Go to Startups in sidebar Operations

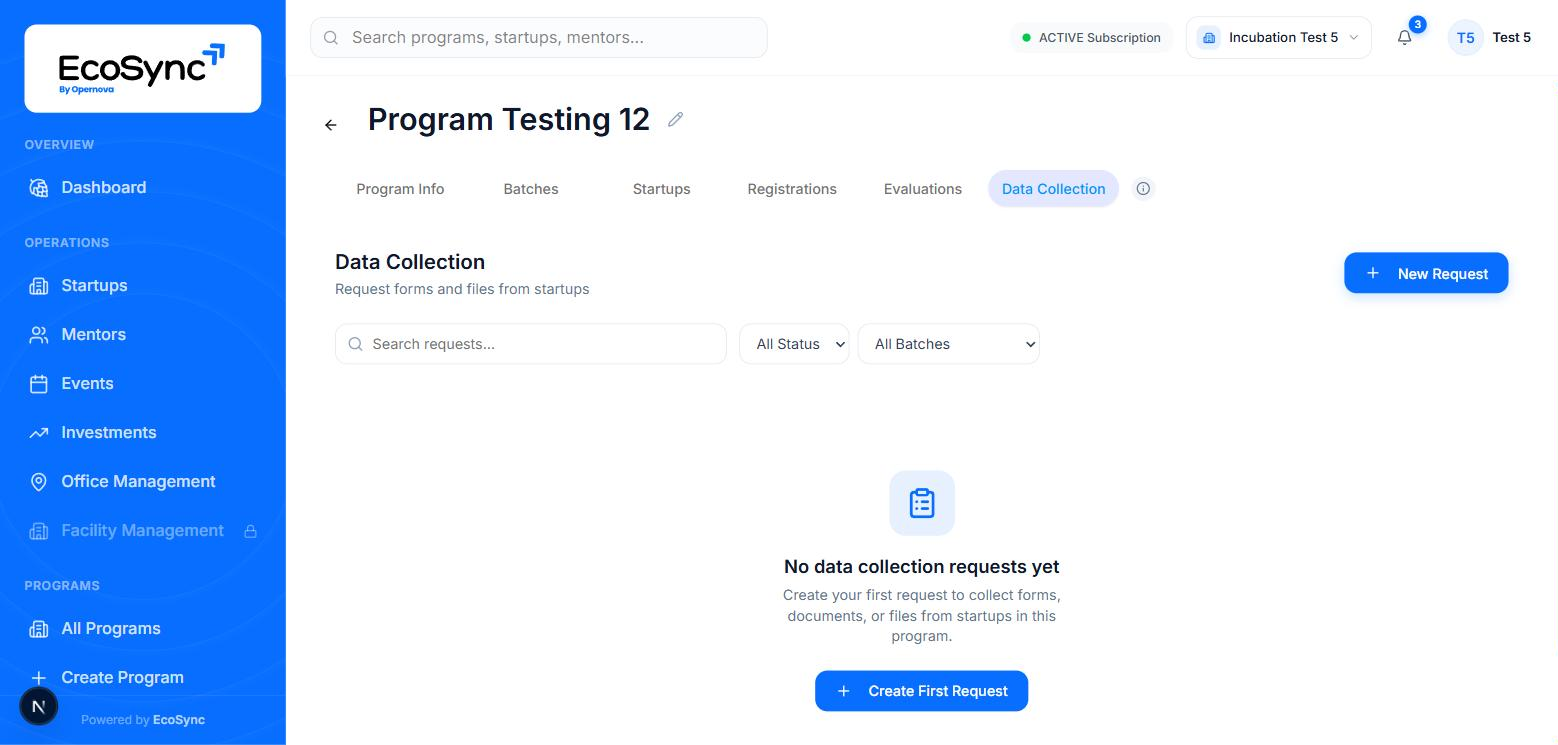pyautogui.click(x=94, y=285)
